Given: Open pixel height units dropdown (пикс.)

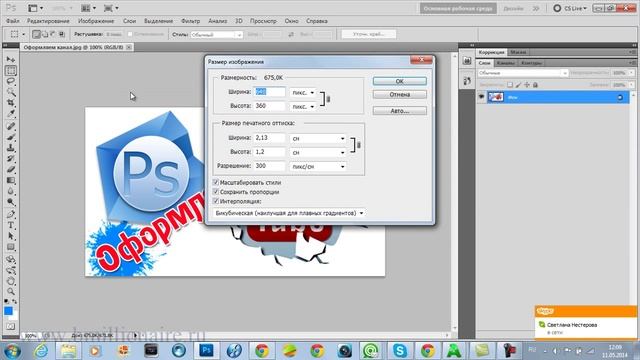Looking at the screenshot, I should point(302,107).
